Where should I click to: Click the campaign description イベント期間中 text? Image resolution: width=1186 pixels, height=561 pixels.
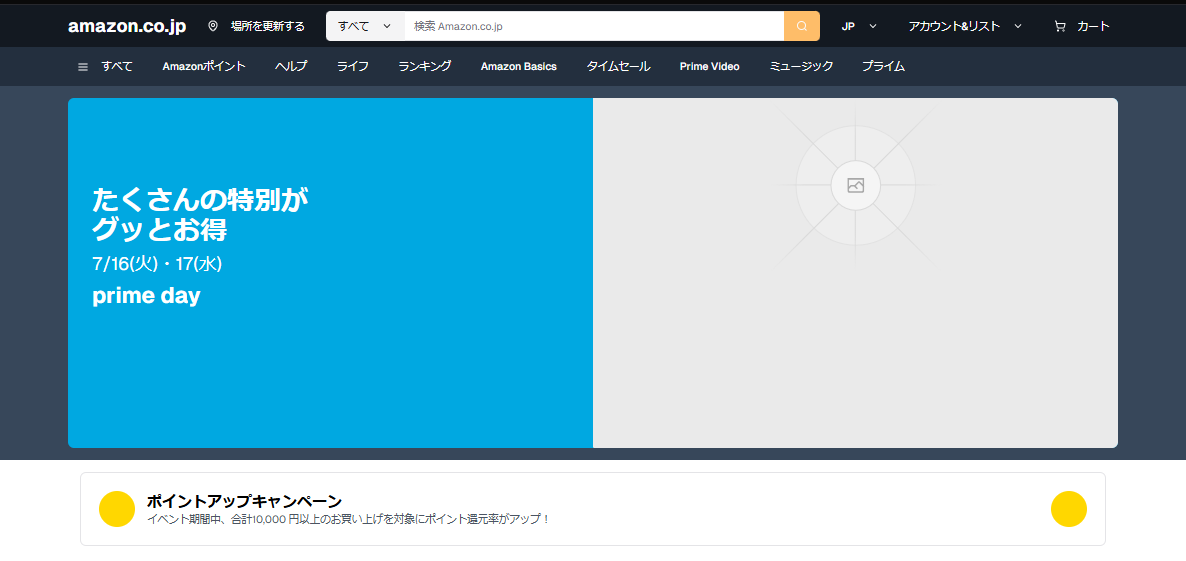click(x=348, y=519)
